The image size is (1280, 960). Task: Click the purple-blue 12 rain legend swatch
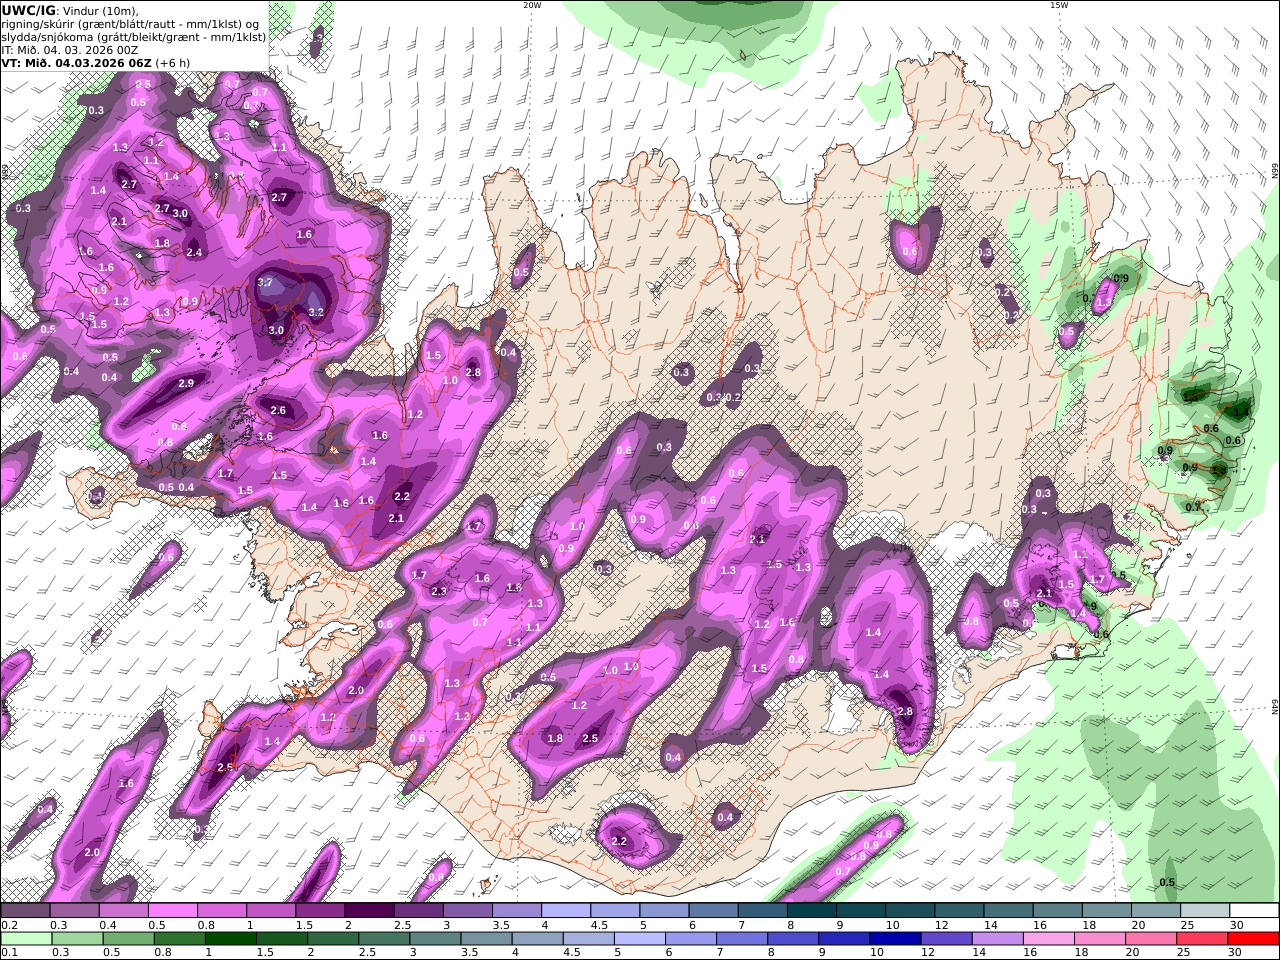[x=946, y=939]
